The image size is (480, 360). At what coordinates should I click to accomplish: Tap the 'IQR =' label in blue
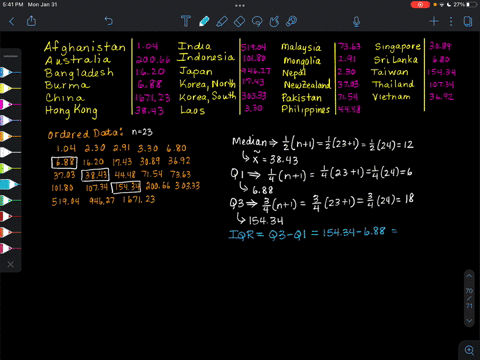click(246, 234)
